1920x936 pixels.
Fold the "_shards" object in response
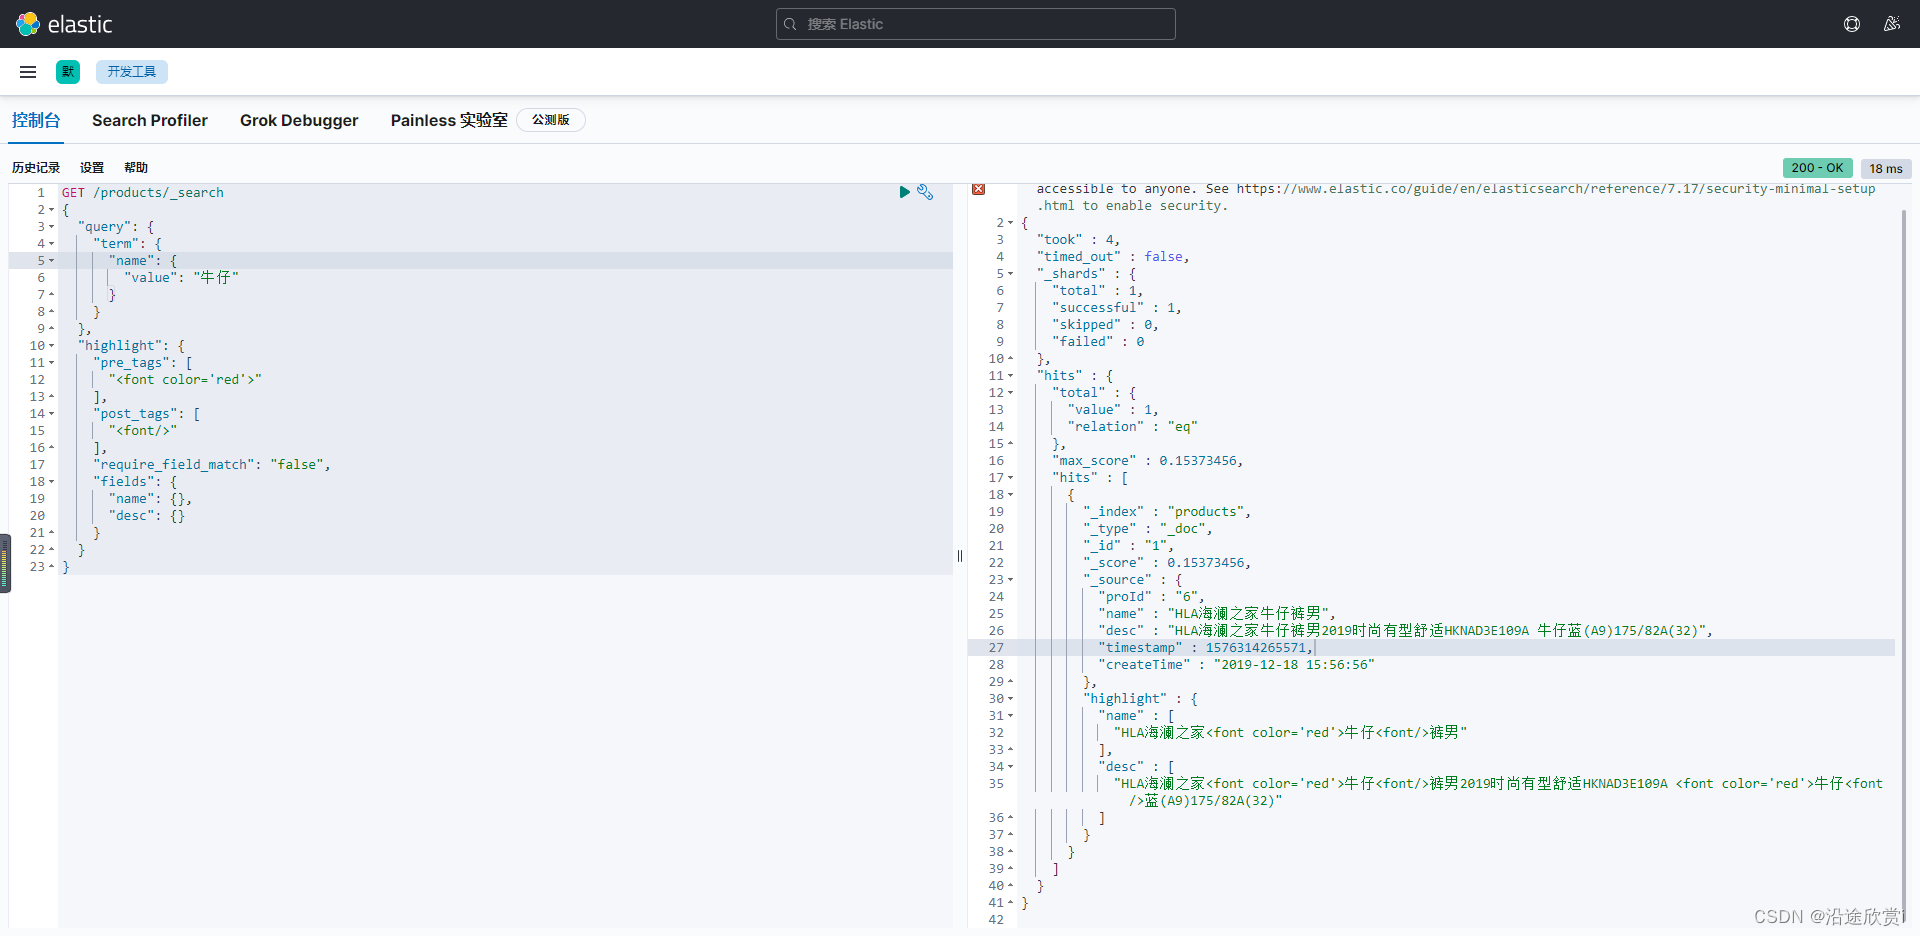(x=1011, y=274)
